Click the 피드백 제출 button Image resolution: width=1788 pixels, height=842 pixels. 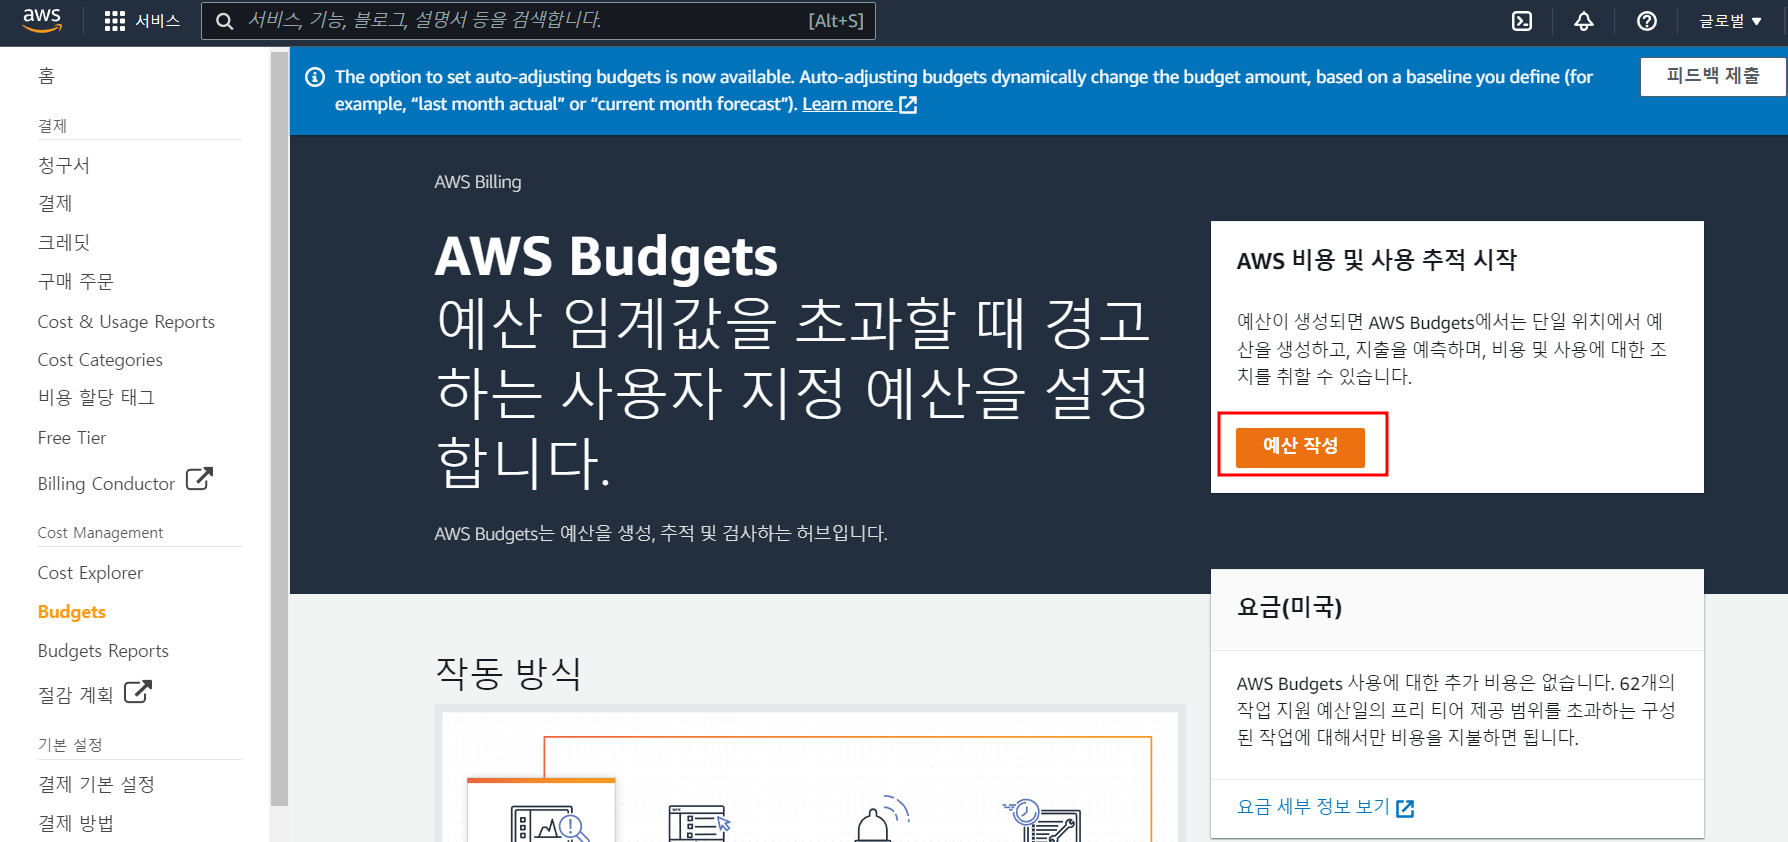[x=1712, y=76]
